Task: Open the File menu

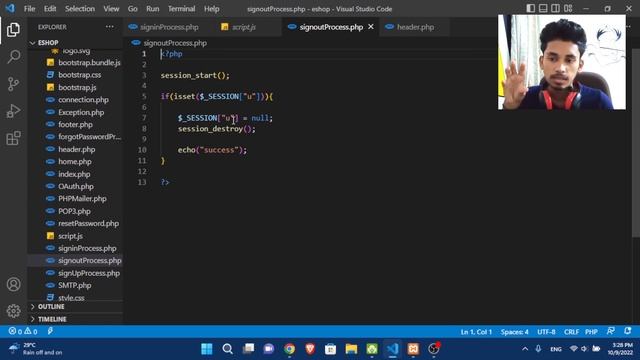Action: point(29,9)
